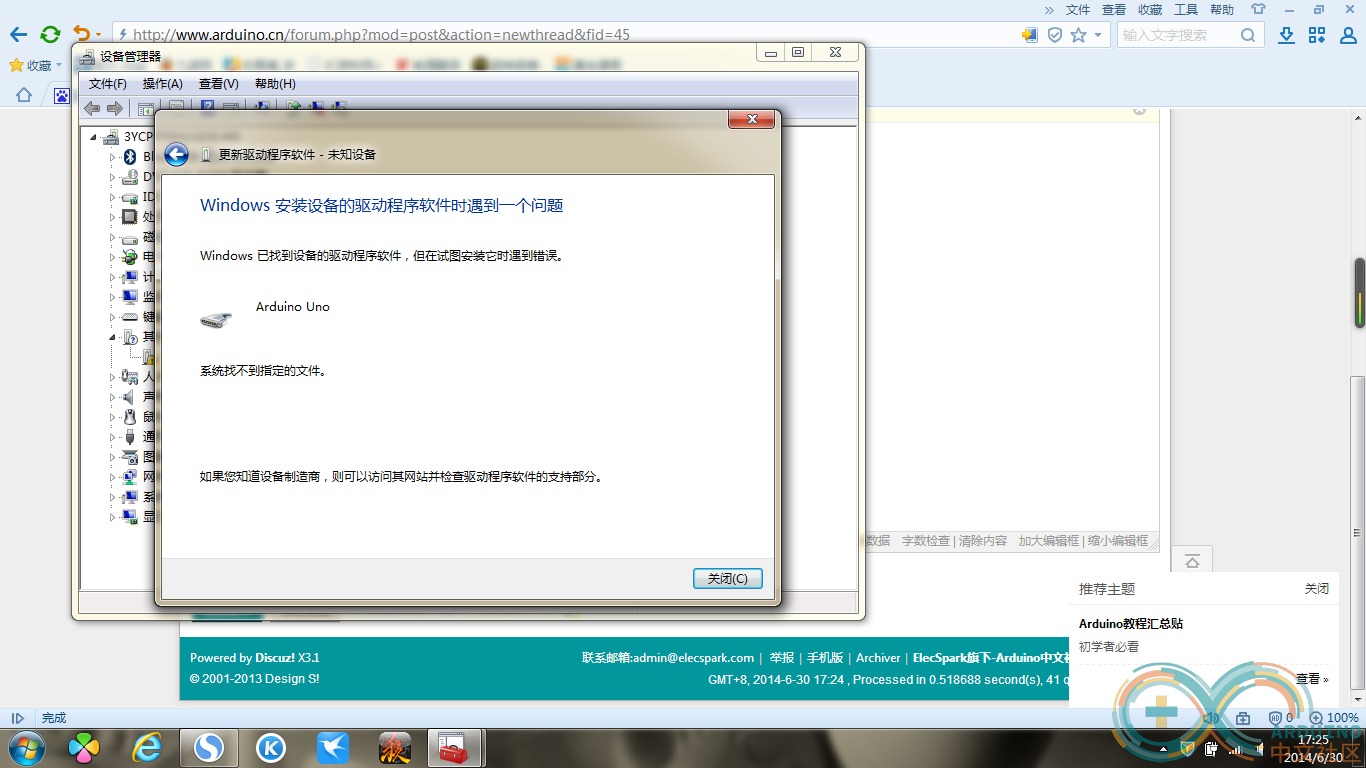This screenshot has width=1366, height=768.
Task: Click the Archiver footer link
Action: coord(878,658)
